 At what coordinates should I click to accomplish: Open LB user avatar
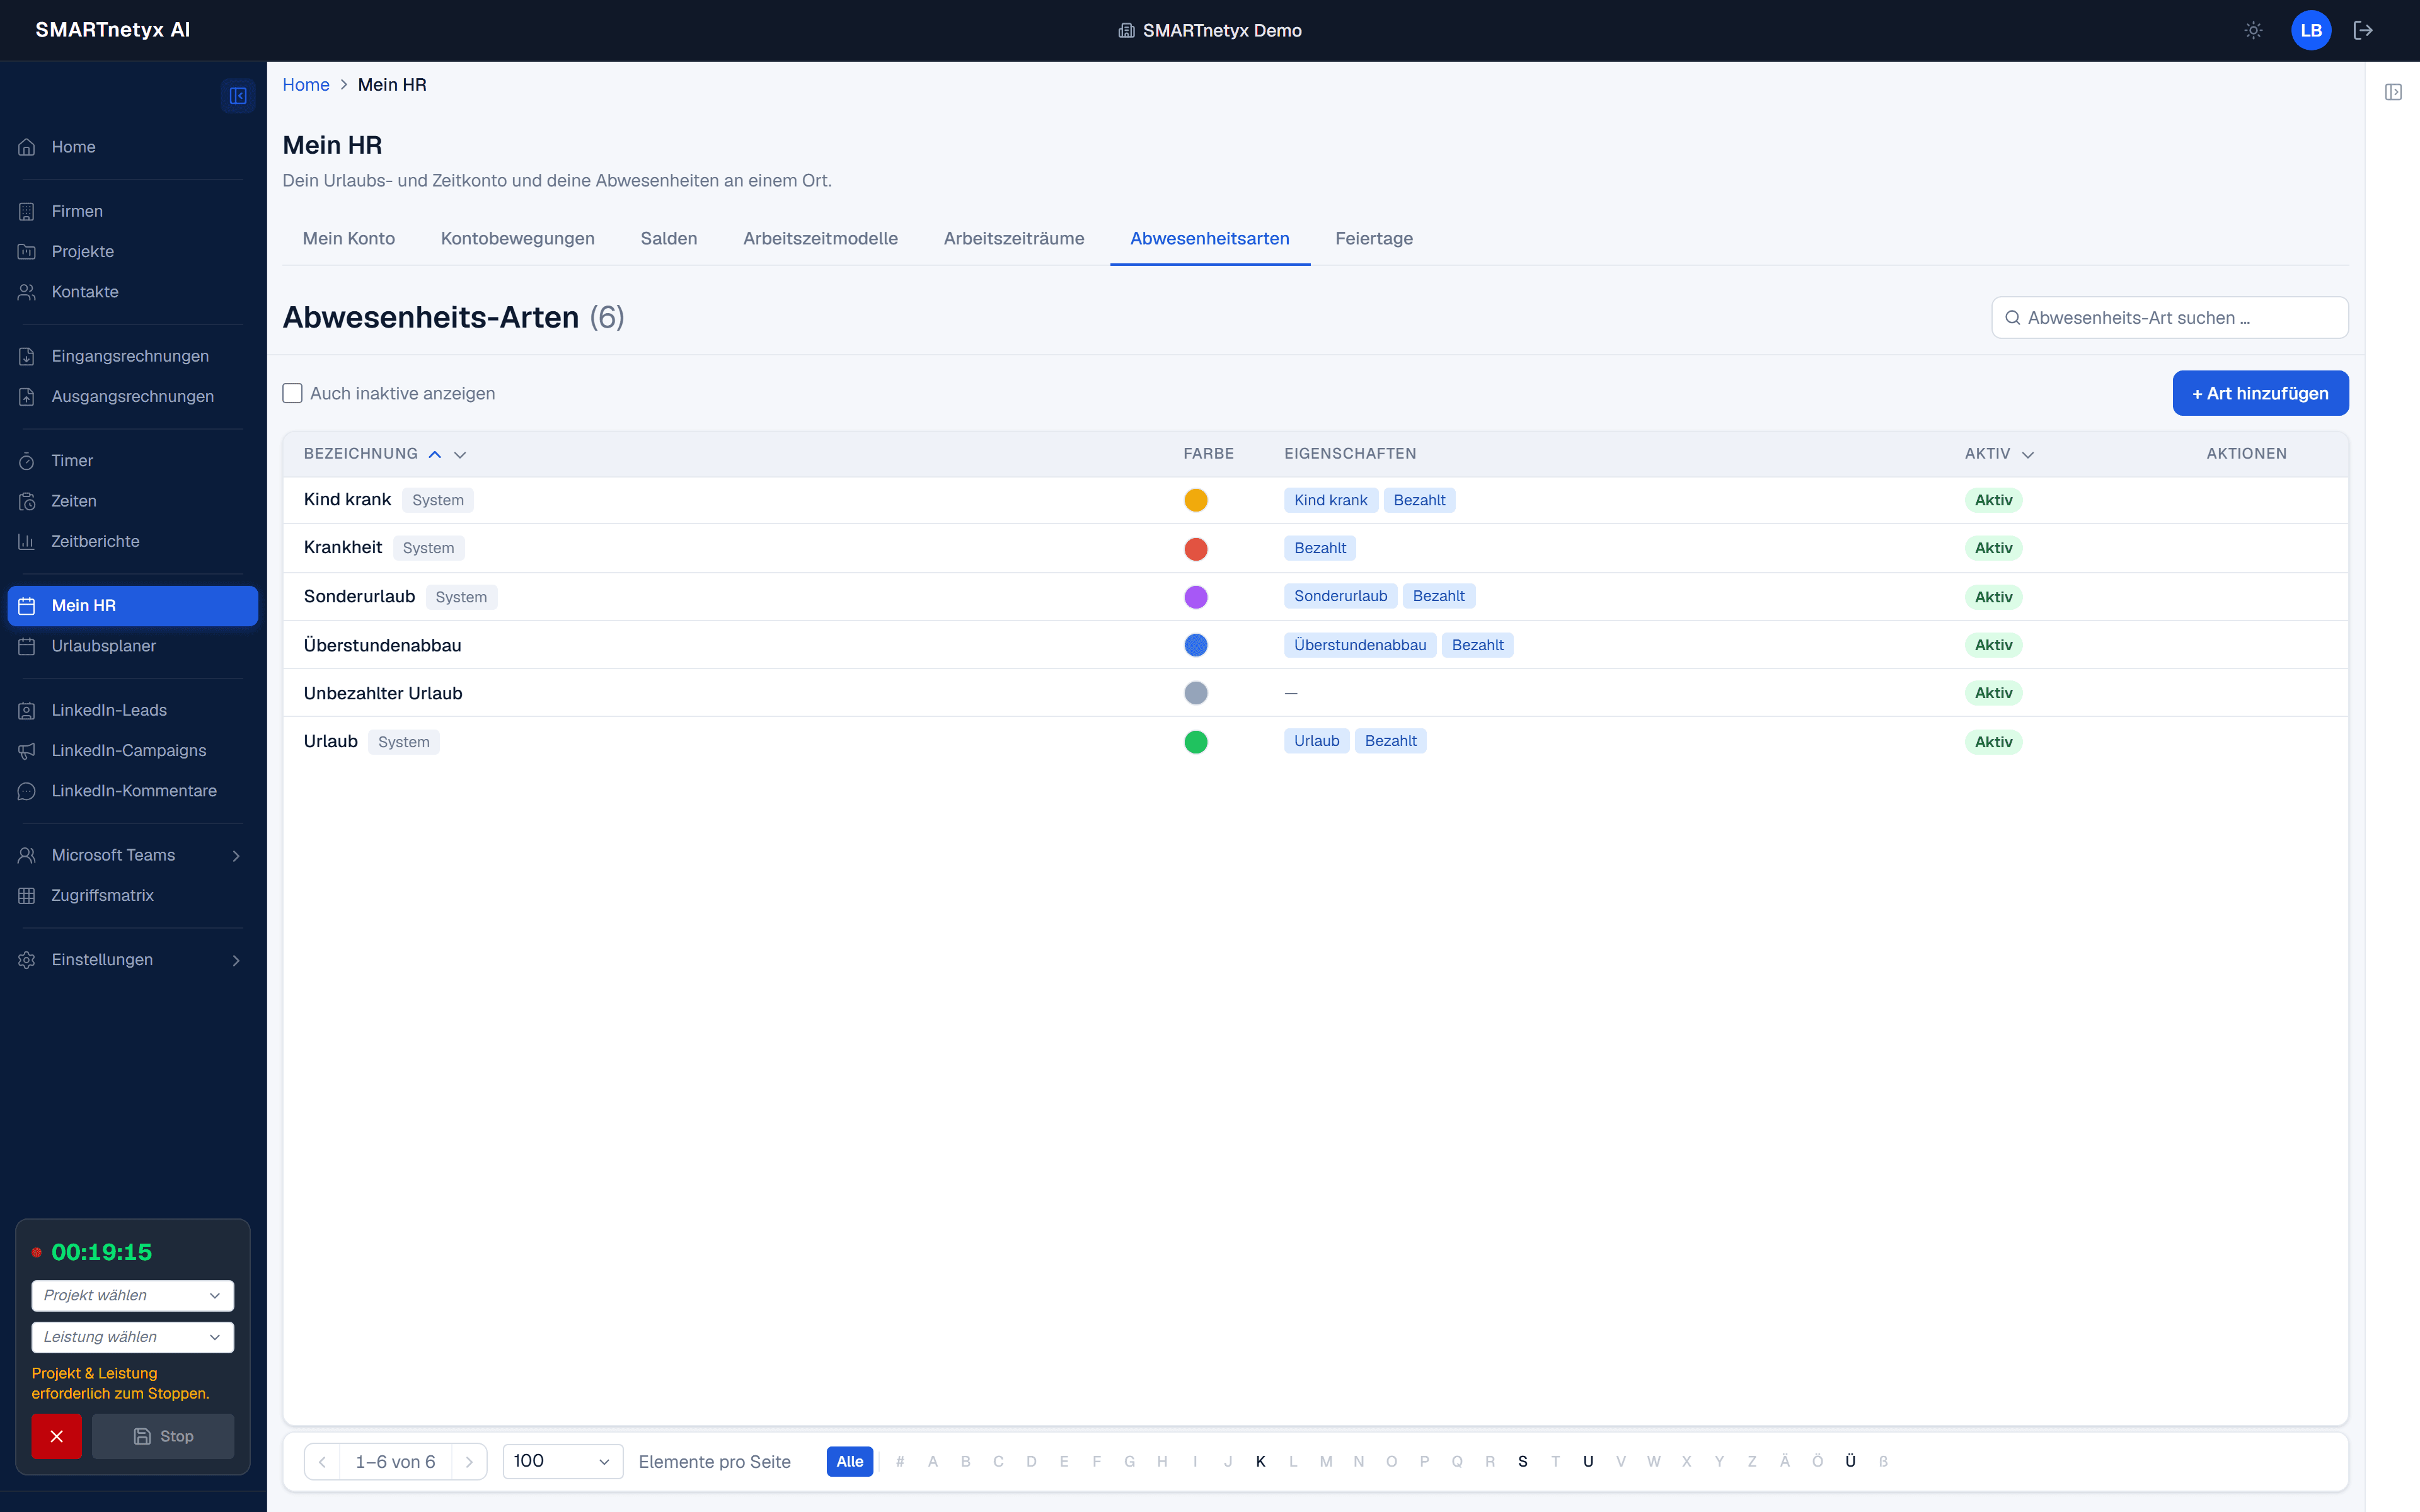click(2311, 30)
